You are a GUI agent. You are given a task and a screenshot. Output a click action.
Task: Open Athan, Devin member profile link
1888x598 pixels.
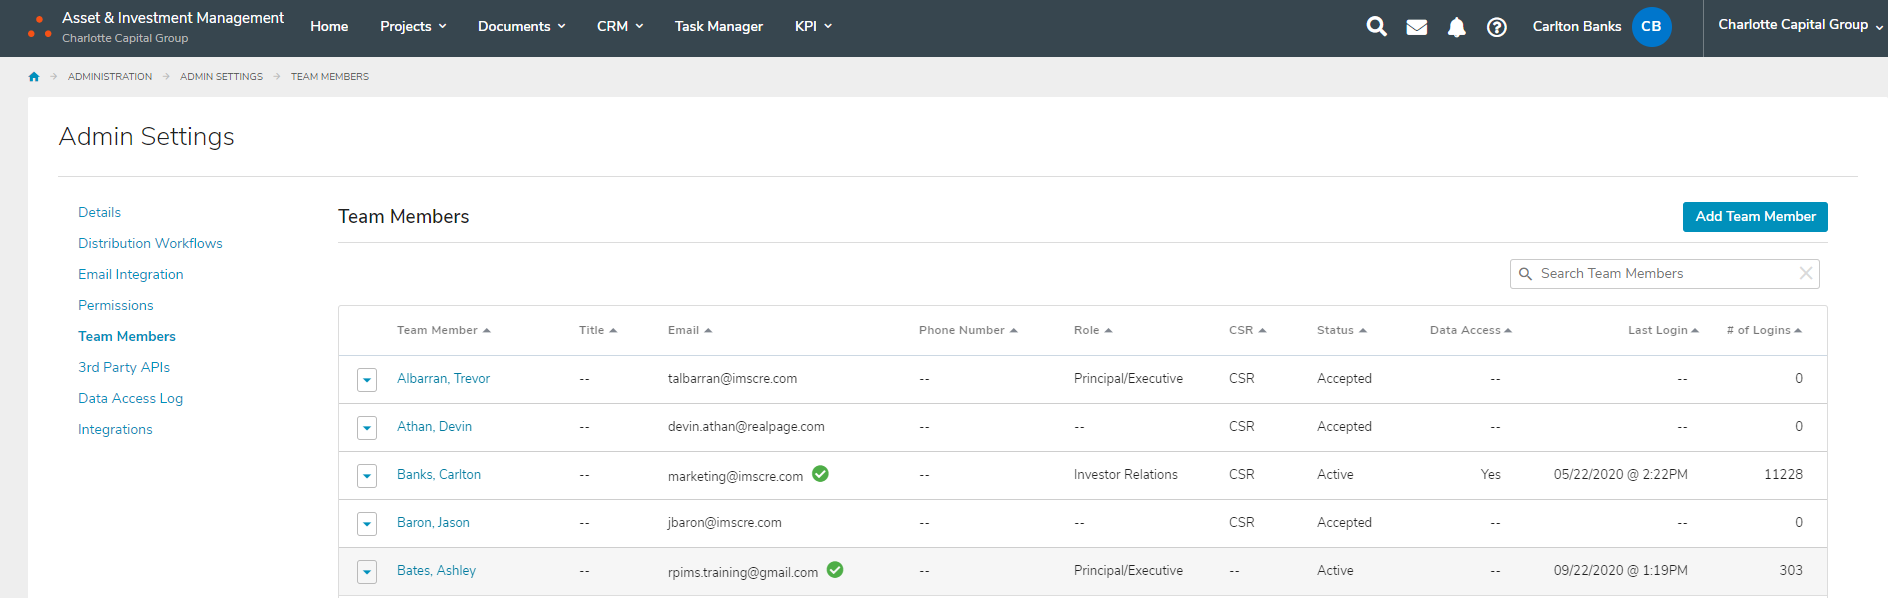click(434, 426)
